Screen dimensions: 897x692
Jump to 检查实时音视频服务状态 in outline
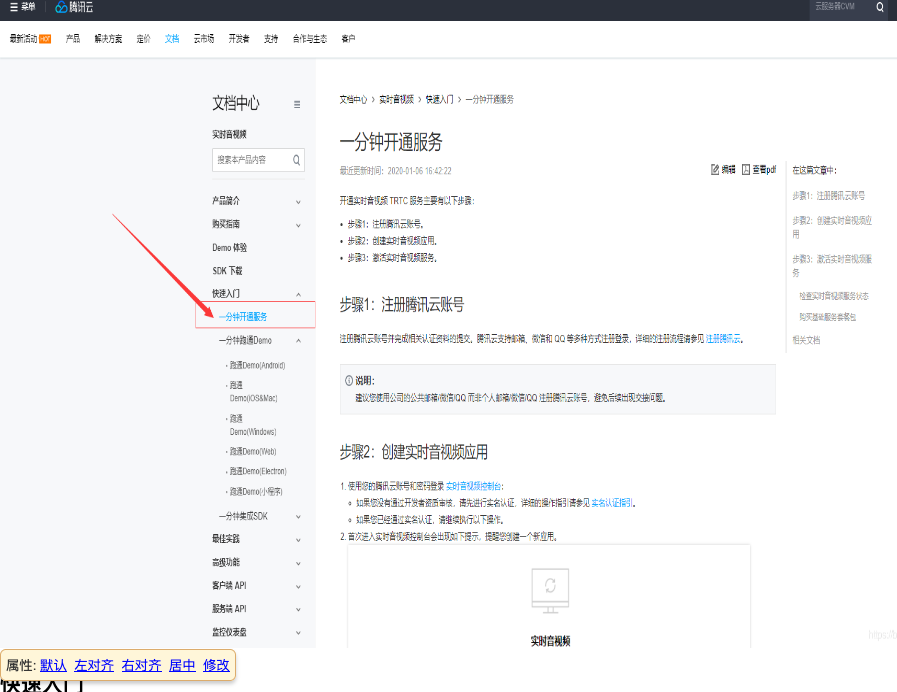pyautogui.click(x=834, y=296)
